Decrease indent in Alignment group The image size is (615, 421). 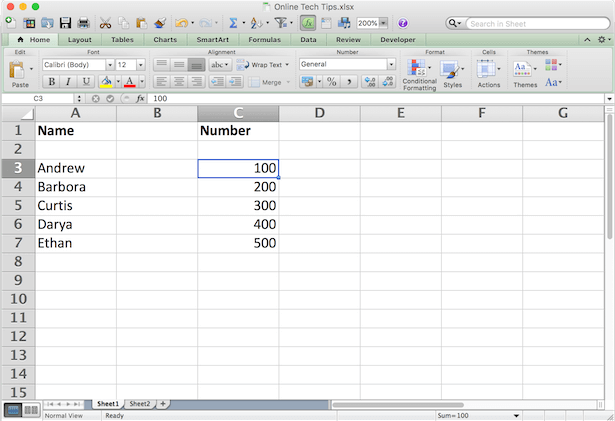pos(217,82)
